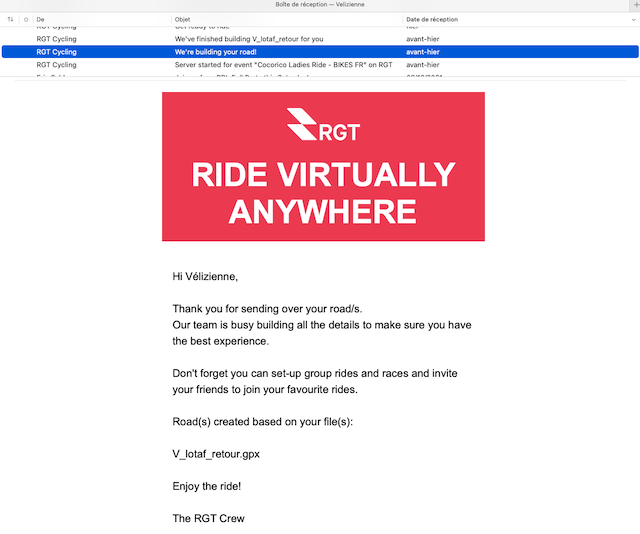Click the 'Hi Vélizienne,' greeting text

point(205,276)
